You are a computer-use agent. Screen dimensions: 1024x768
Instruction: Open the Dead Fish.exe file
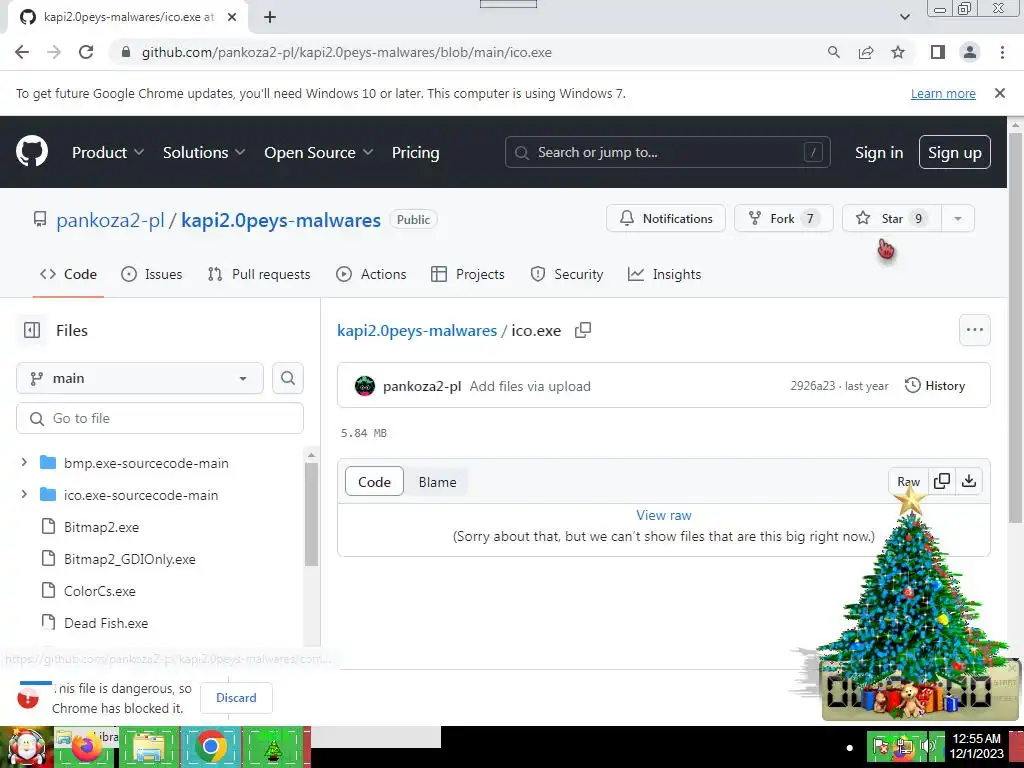tap(106, 623)
